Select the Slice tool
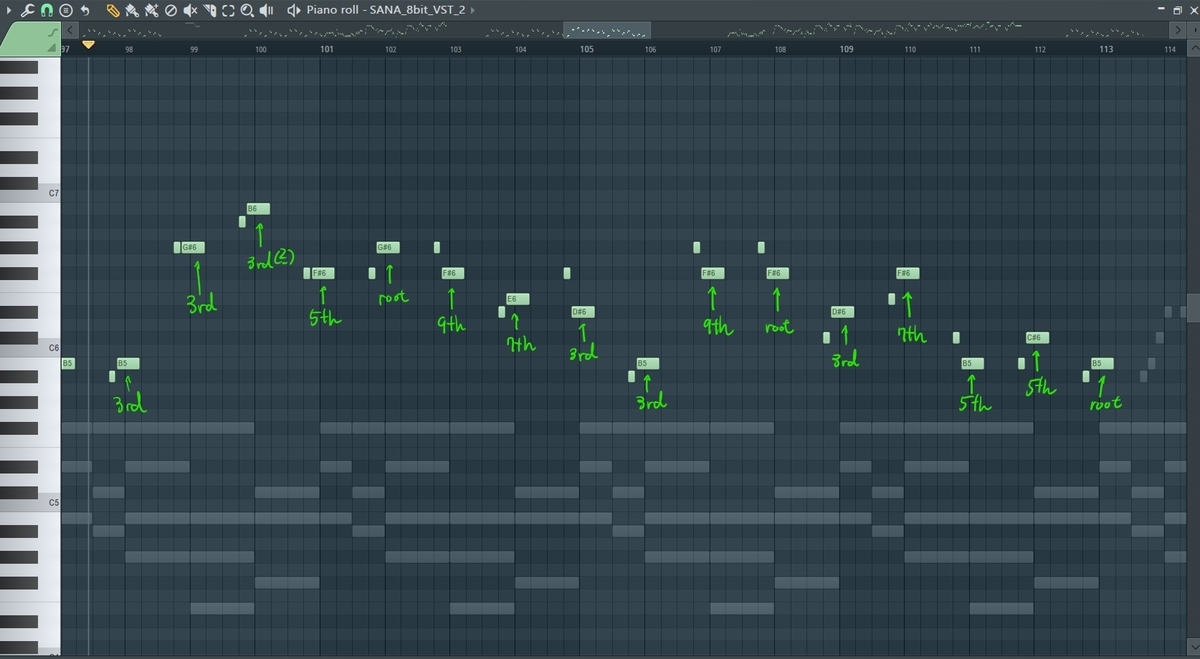Viewport: 1200px width, 659px height. (209, 10)
